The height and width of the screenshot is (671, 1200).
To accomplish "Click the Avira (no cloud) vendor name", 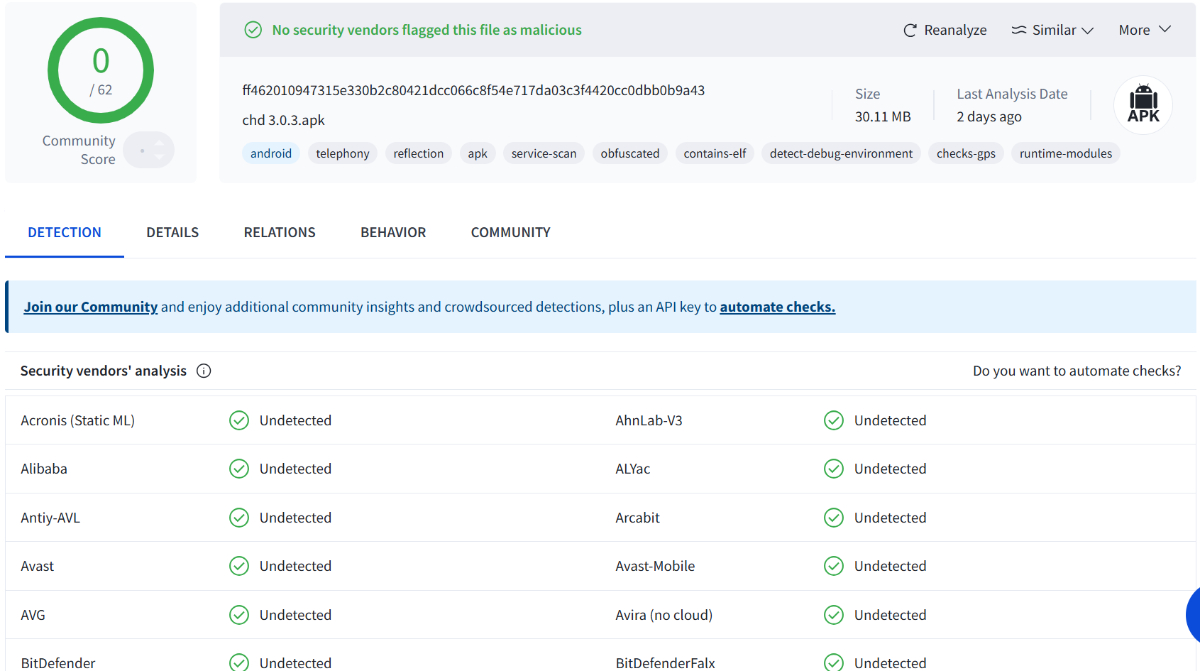I will pos(664,615).
